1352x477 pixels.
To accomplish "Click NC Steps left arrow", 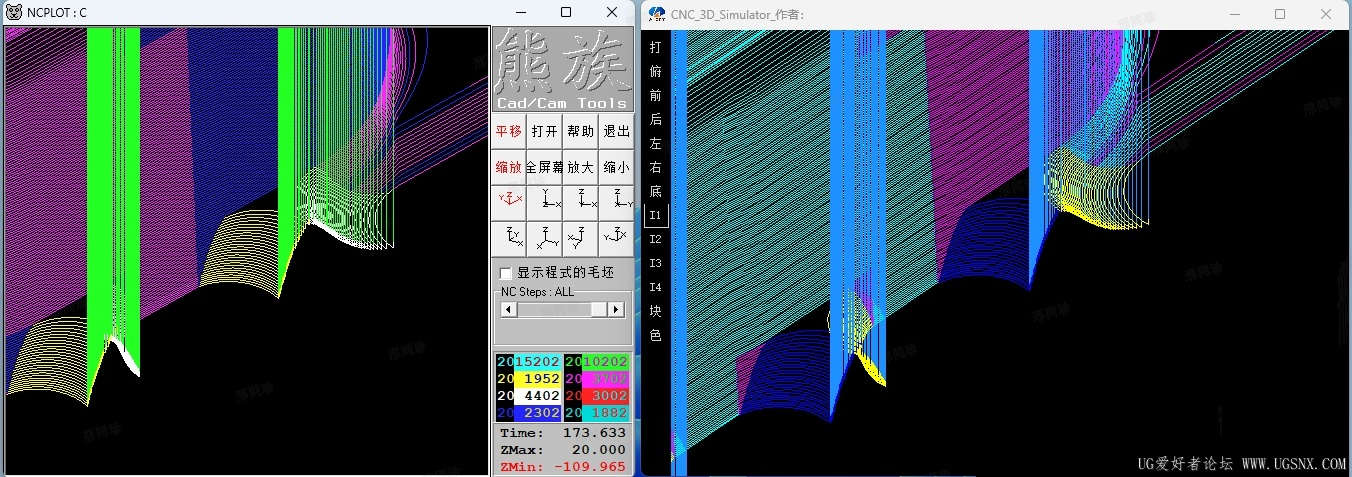I will pyautogui.click(x=509, y=310).
